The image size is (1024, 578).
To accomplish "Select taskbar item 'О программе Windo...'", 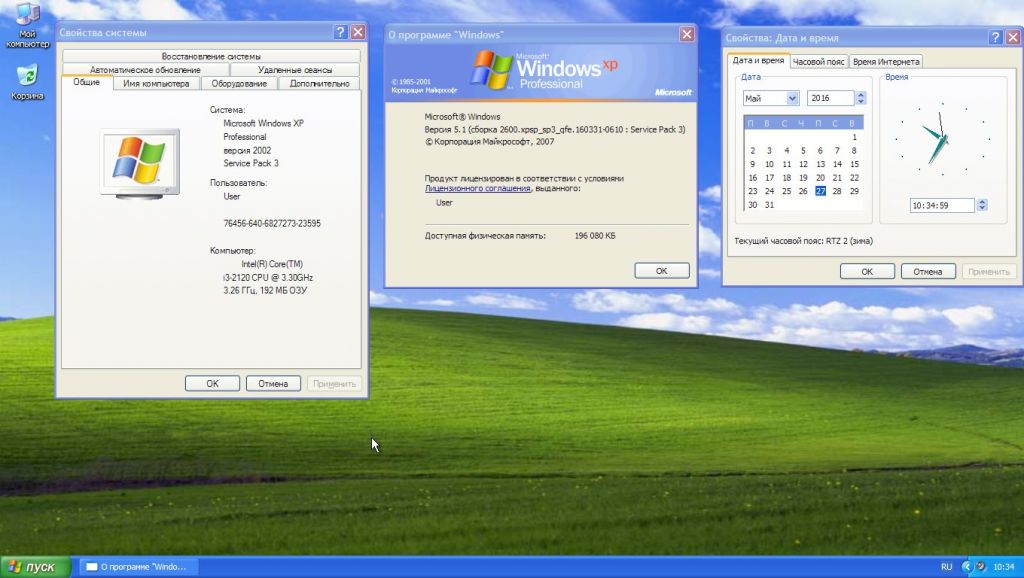I will click(137, 567).
